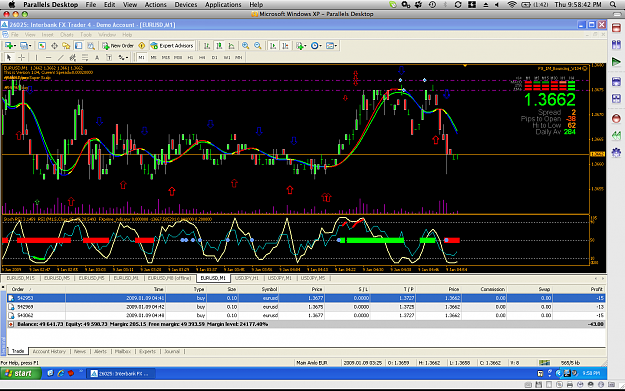Screen dimensions: 625x391
Task: Select the text label T tool
Action: pyautogui.click(x=109, y=57)
